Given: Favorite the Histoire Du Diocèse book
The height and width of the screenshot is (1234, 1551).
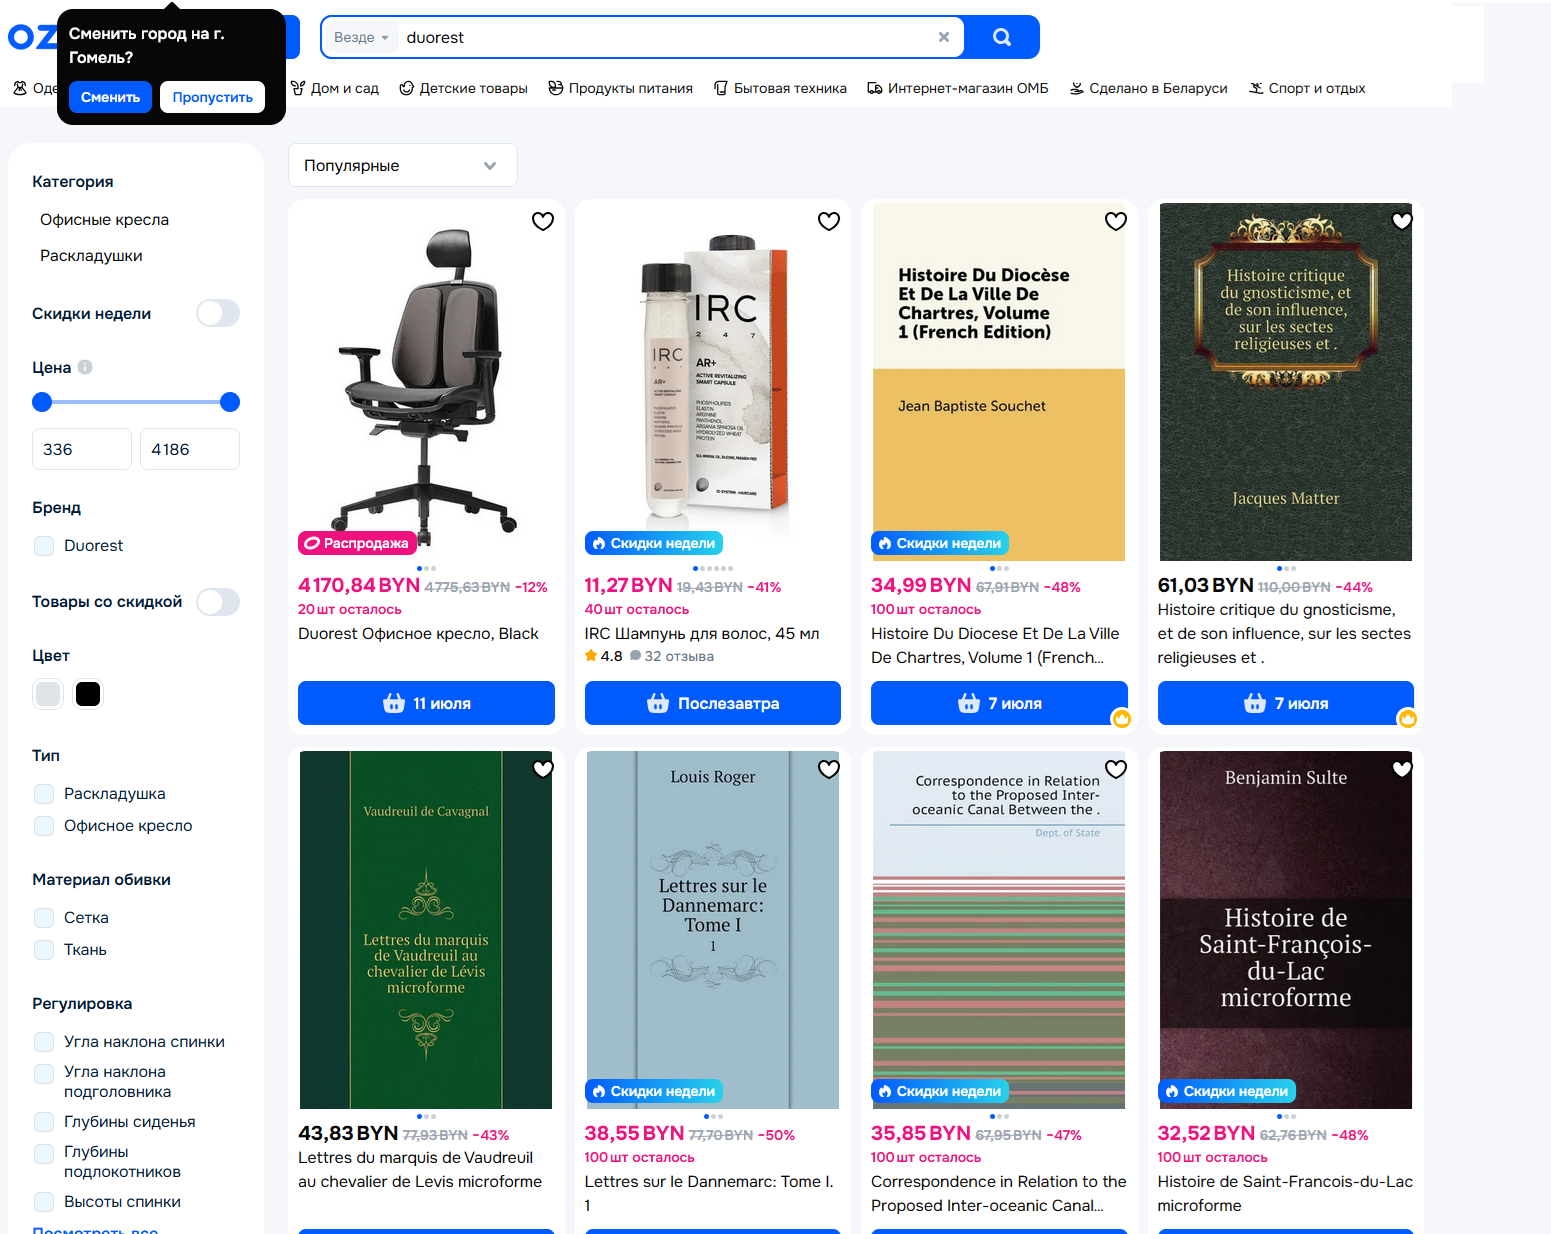Looking at the screenshot, I should pyautogui.click(x=1116, y=221).
